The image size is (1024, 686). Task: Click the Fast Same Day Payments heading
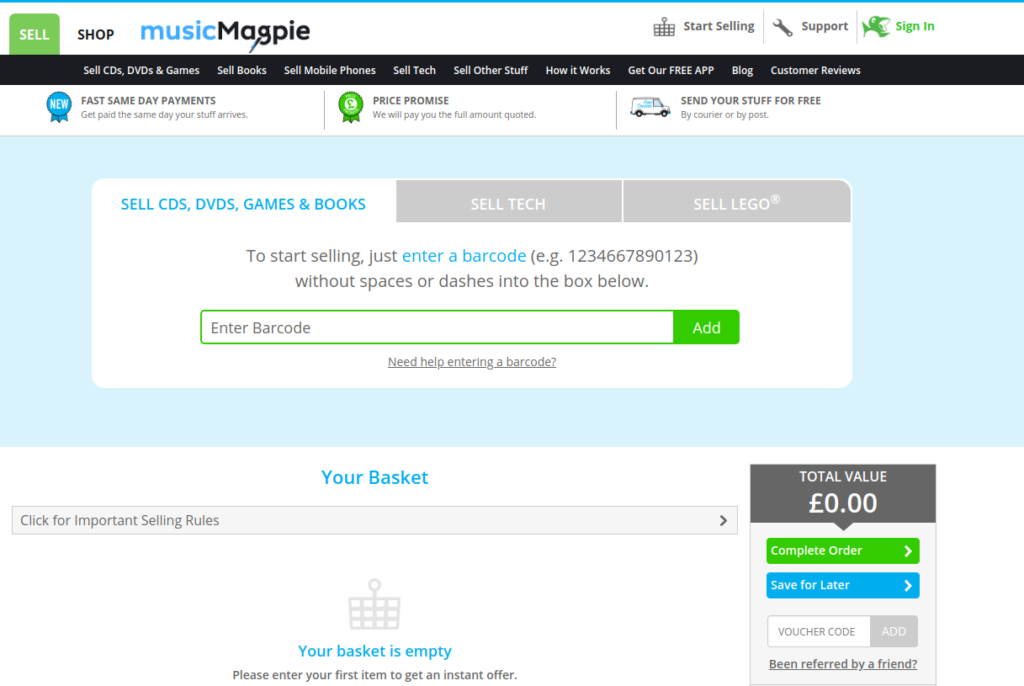click(x=148, y=101)
